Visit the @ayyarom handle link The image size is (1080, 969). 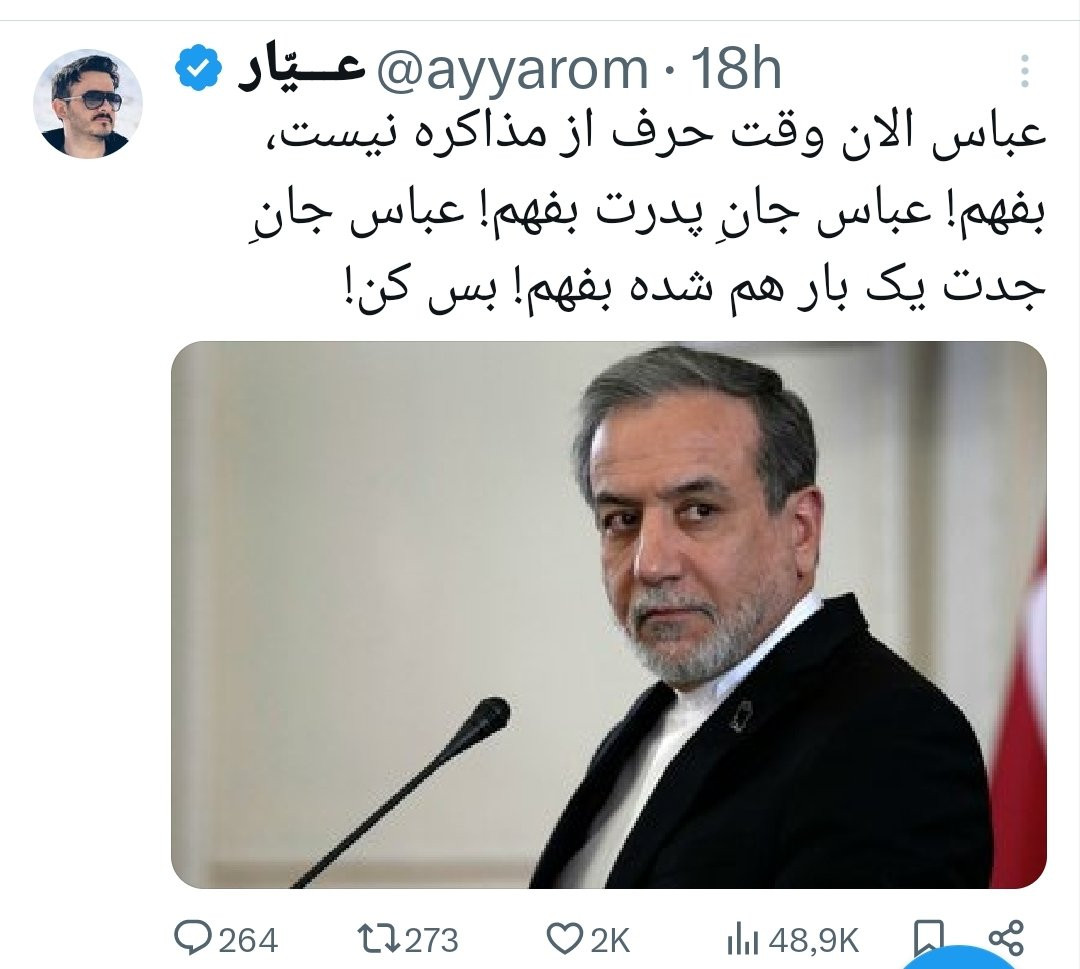(x=510, y=70)
